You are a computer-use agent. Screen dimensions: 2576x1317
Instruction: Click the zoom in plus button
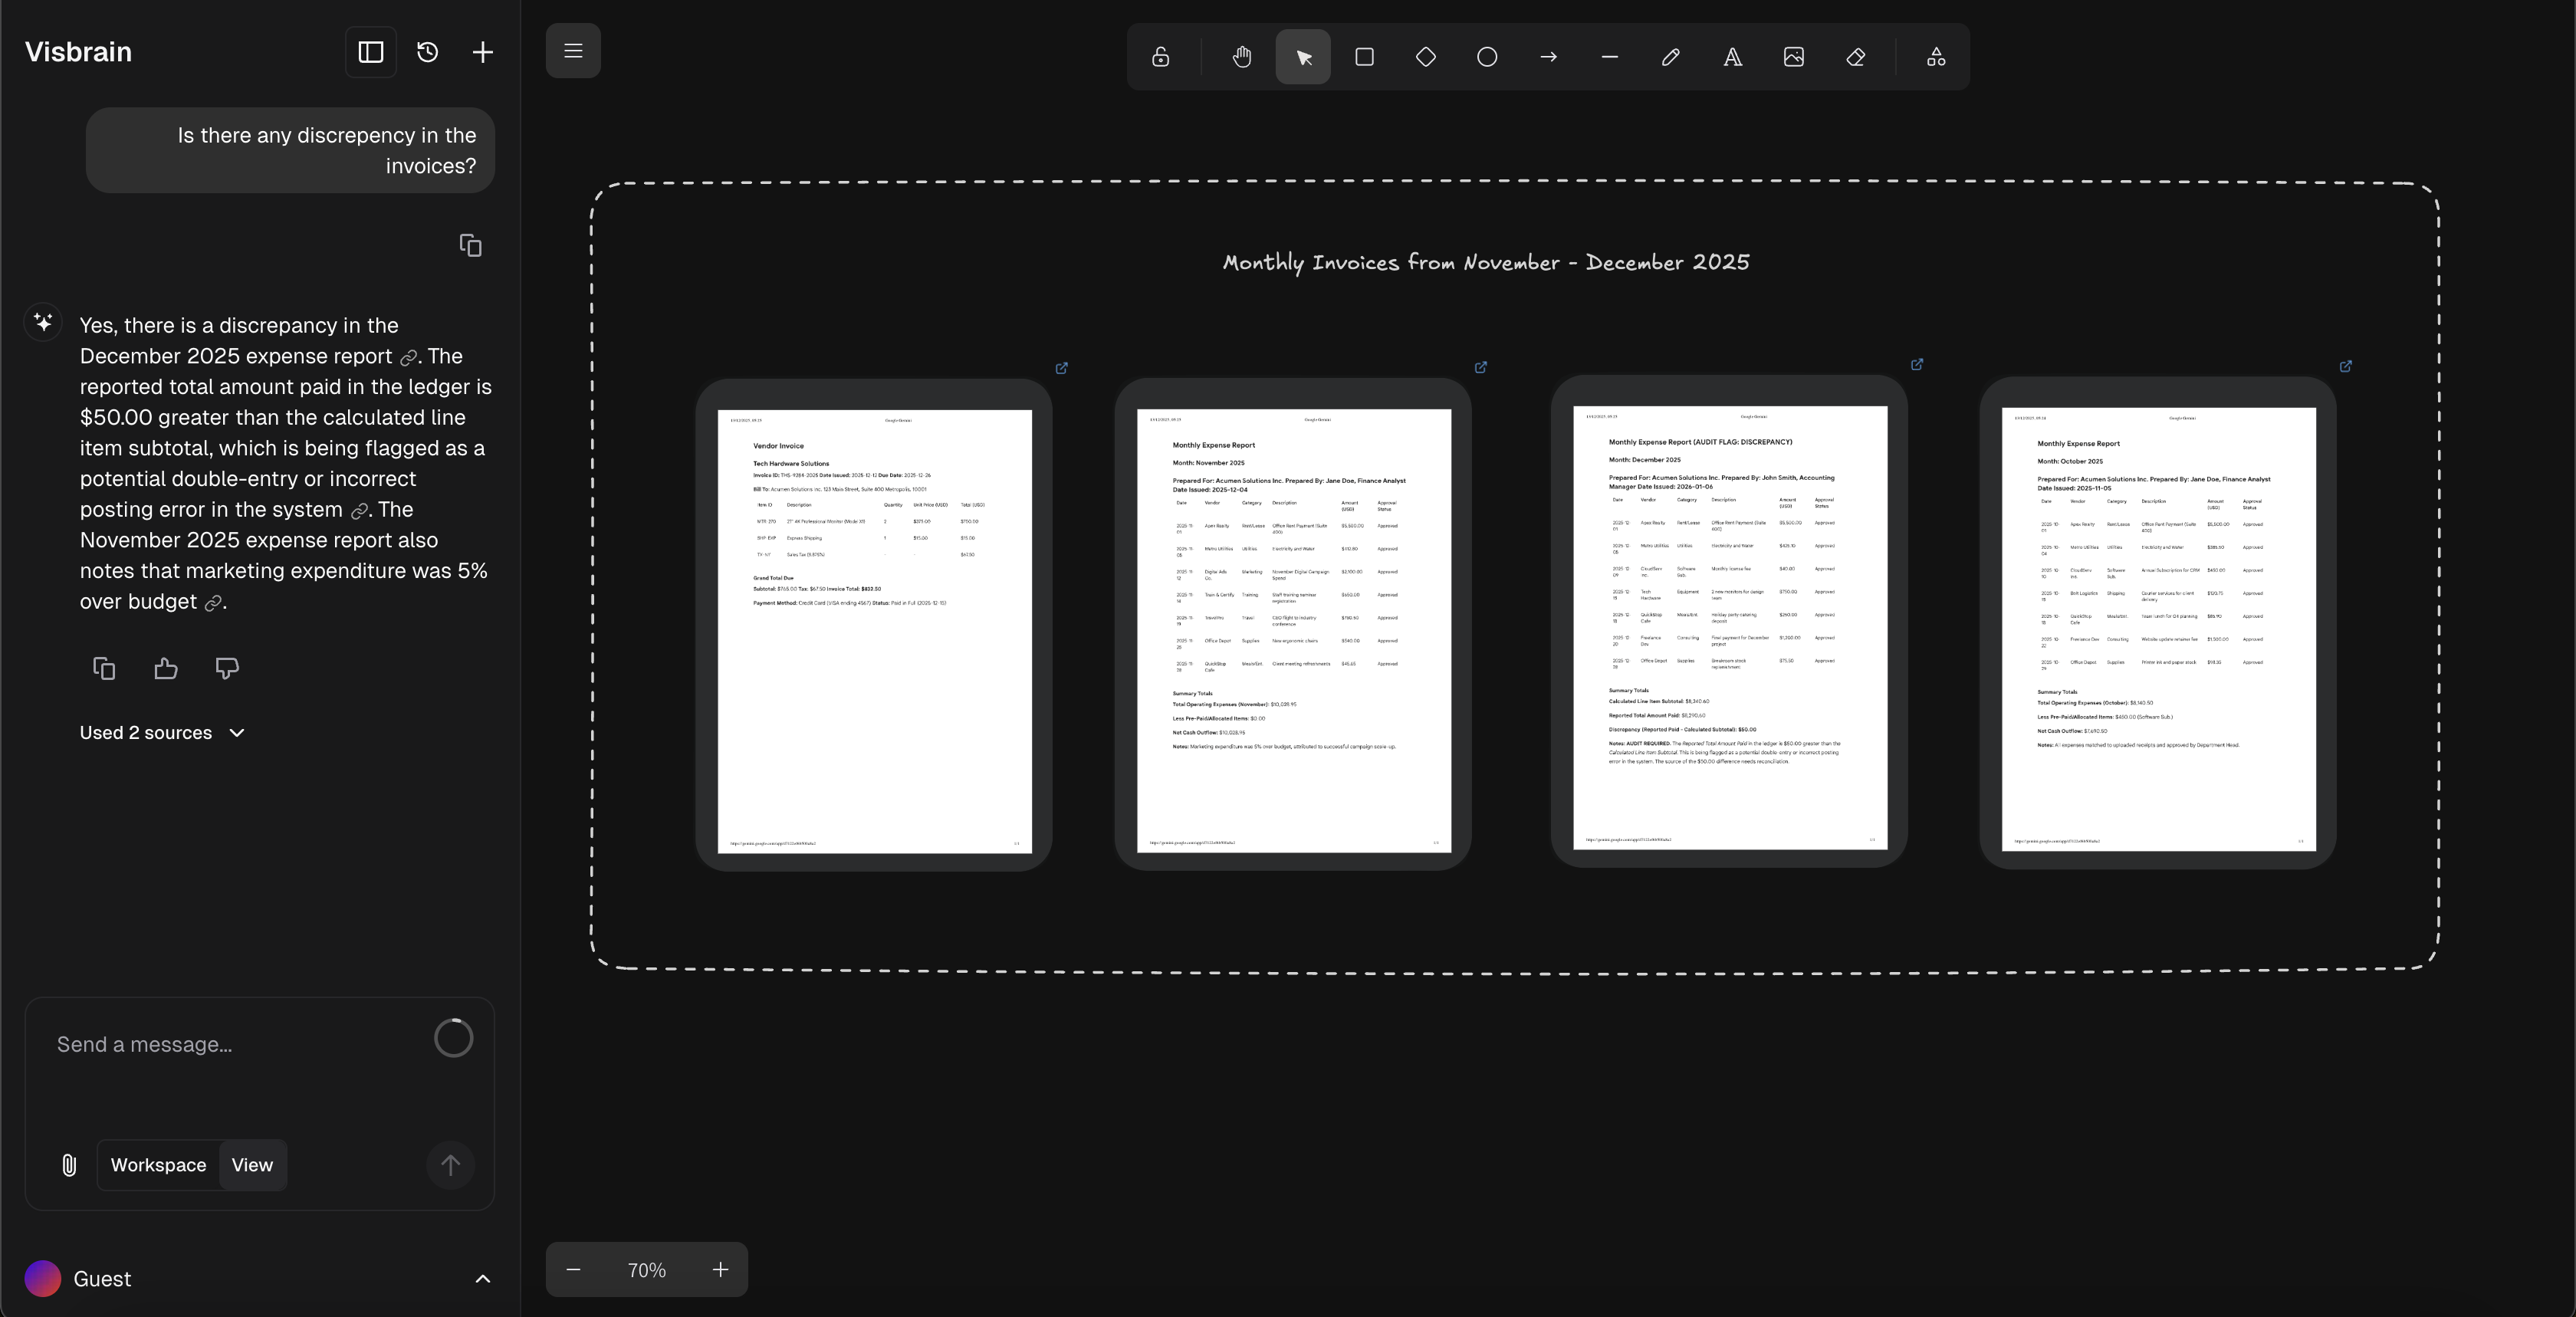(x=720, y=1270)
